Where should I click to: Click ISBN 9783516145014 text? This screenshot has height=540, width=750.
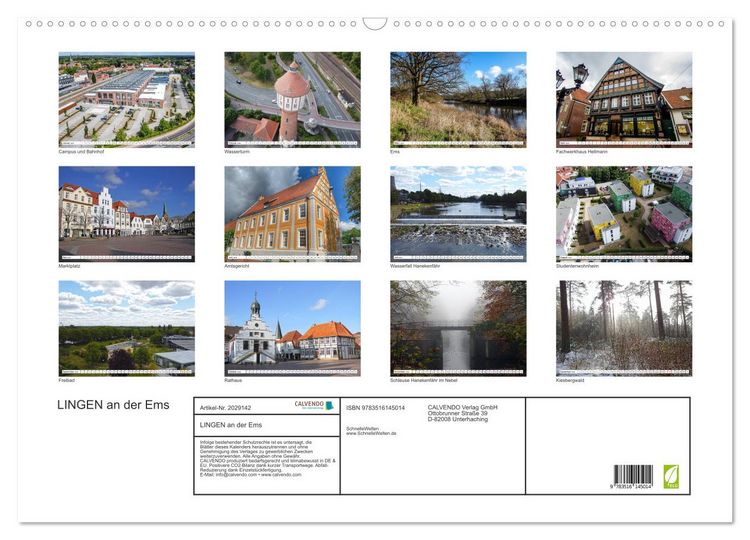[x=375, y=408]
